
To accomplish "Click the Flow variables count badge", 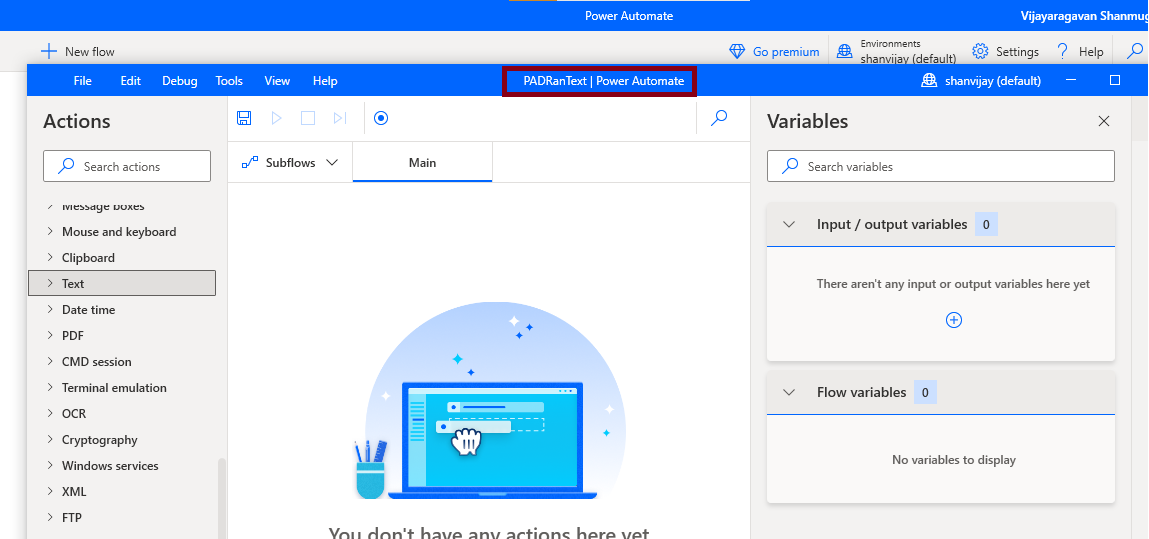I will click(x=926, y=393).
